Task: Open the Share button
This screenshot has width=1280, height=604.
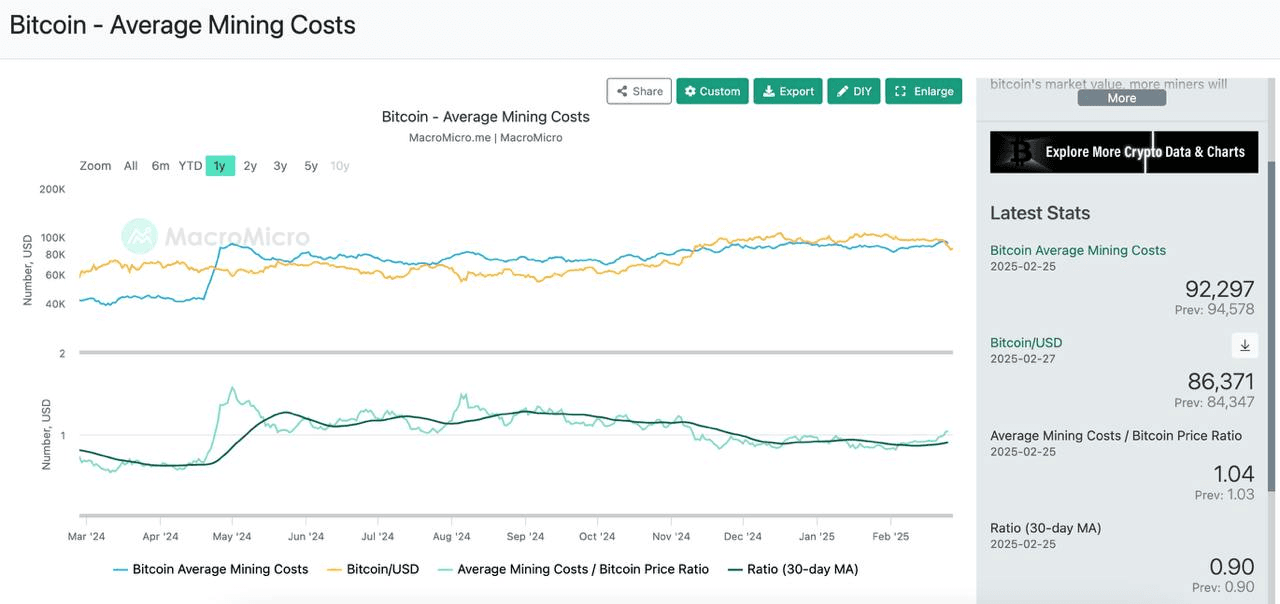Action: (639, 91)
